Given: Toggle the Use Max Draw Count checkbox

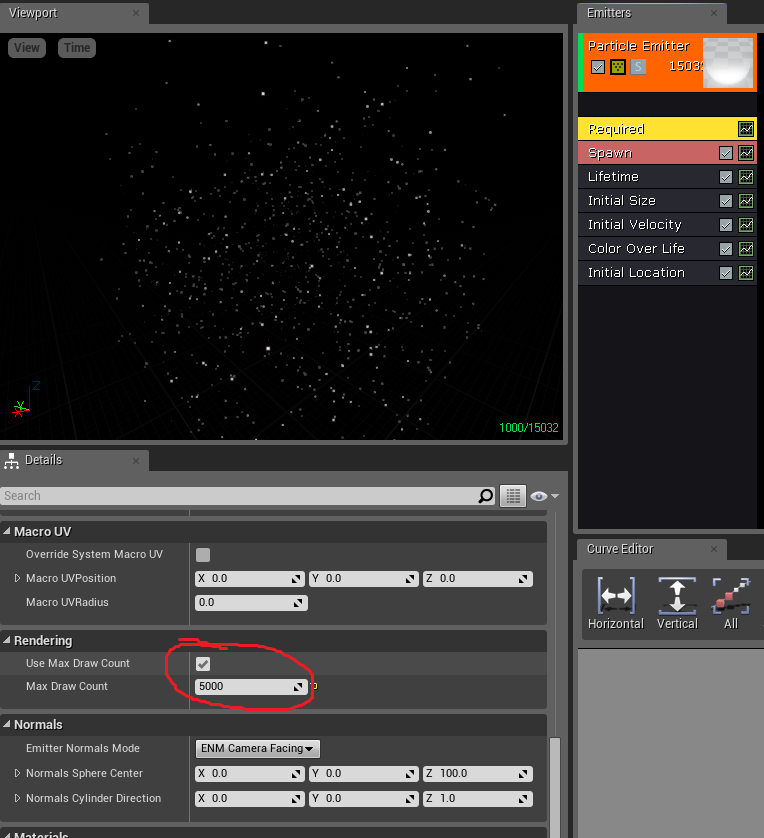Looking at the screenshot, I should coord(203,664).
